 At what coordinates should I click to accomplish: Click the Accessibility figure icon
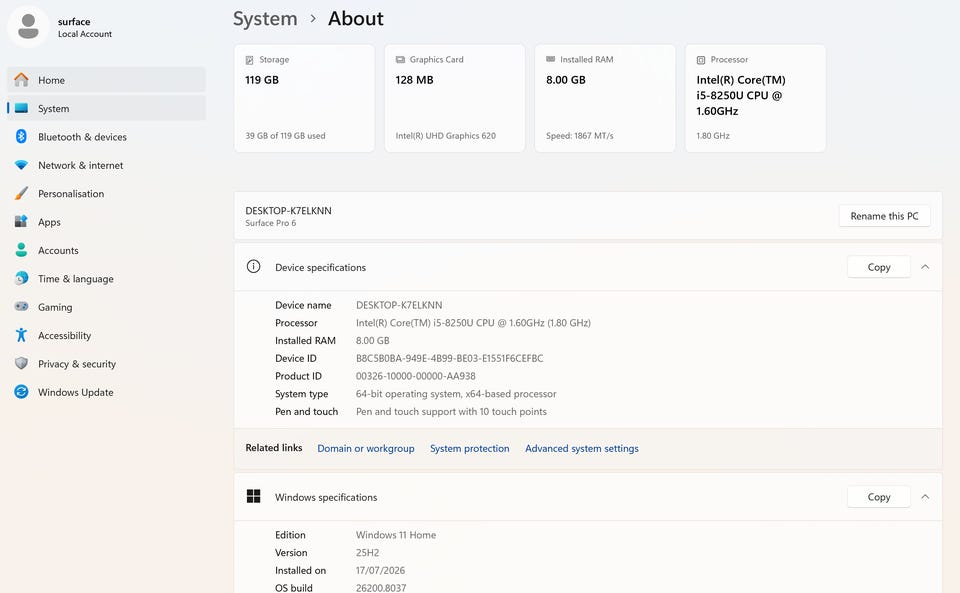(21, 335)
